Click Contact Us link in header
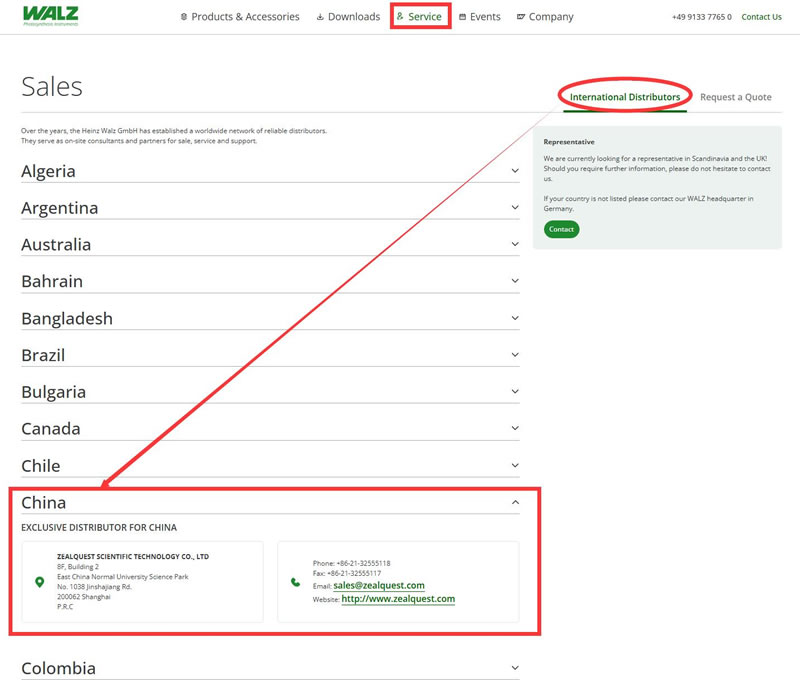This screenshot has height=685, width=800. [761, 17]
